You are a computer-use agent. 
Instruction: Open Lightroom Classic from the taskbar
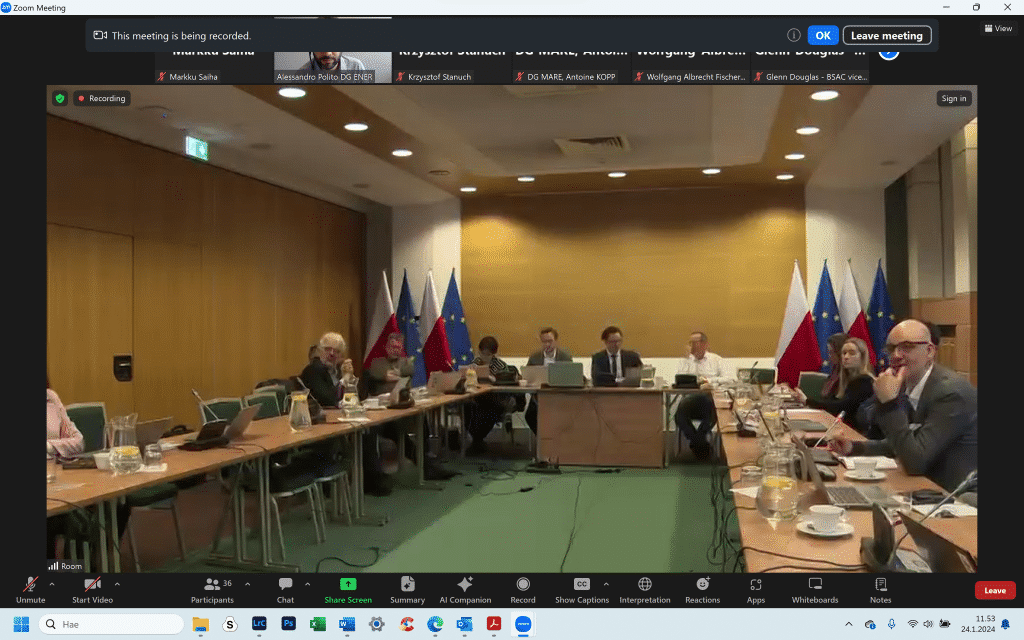click(x=259, y=624)
